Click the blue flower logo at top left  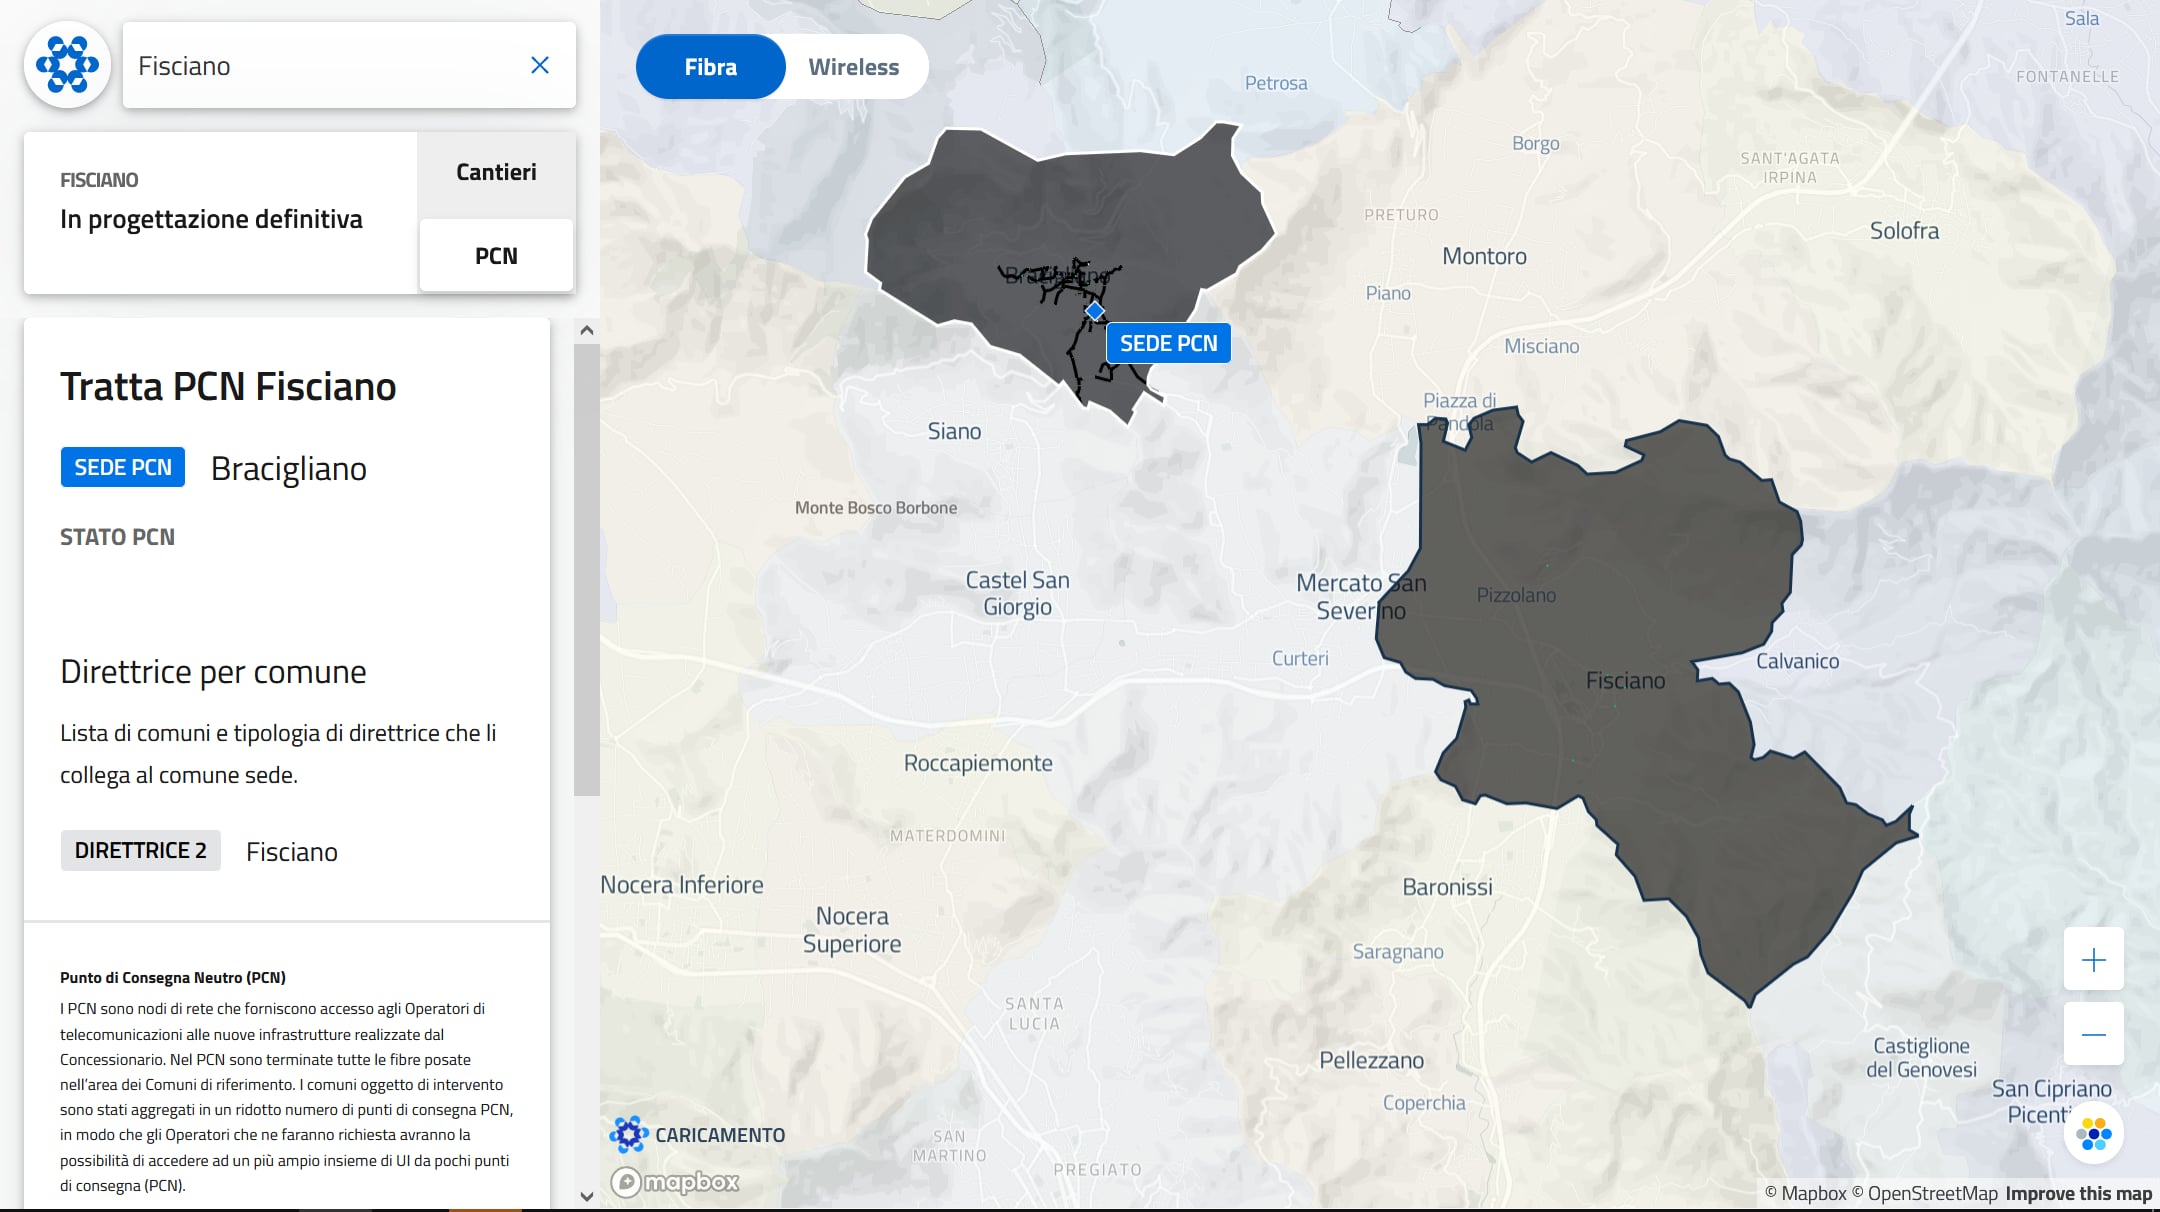click(67, 65)
